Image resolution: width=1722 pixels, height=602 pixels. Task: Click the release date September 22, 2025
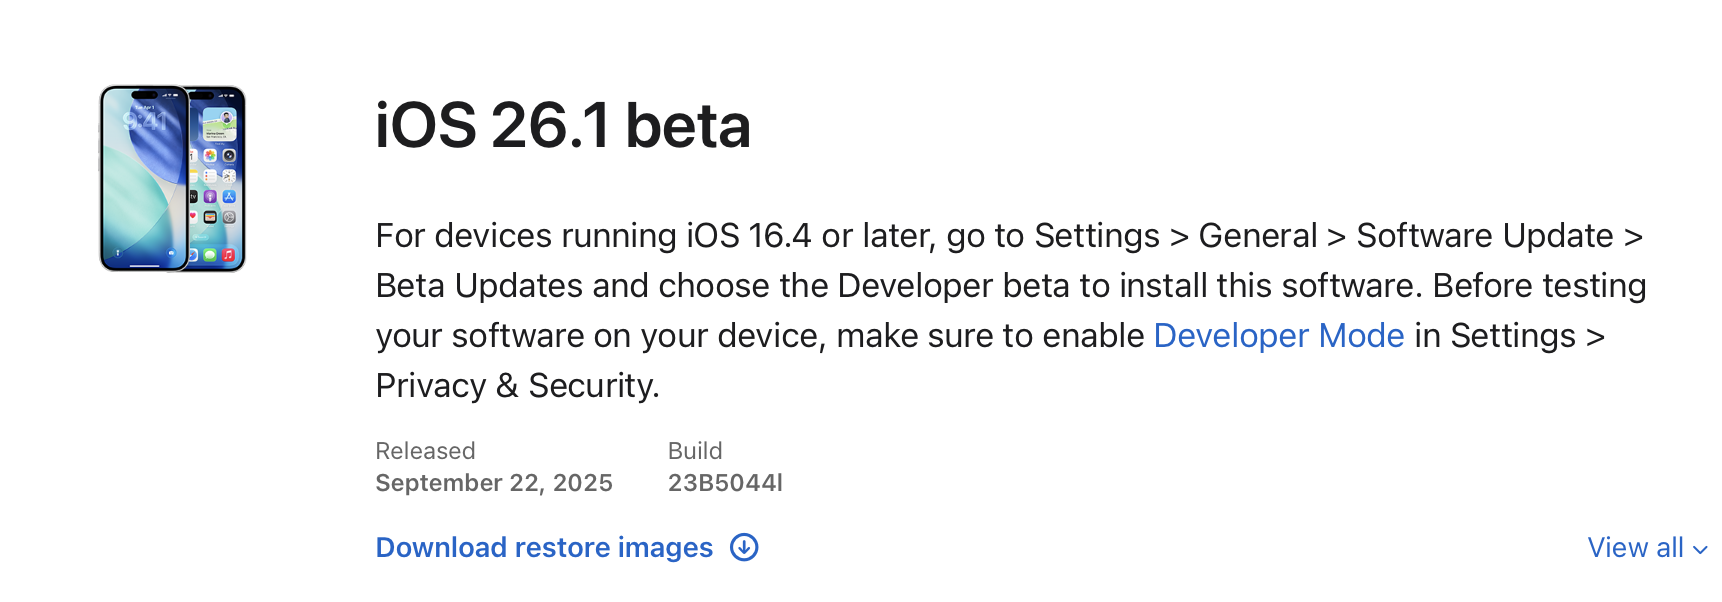pos(493,483)
